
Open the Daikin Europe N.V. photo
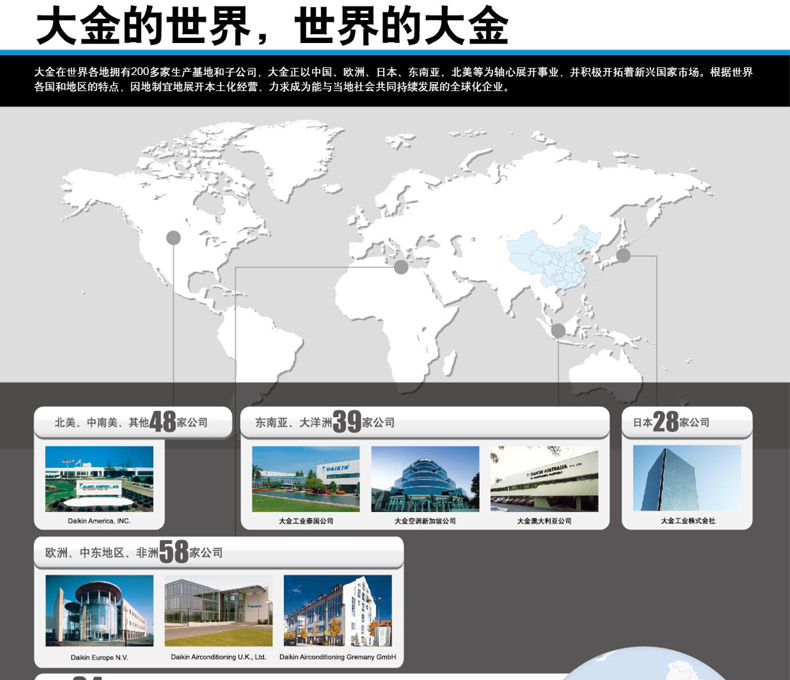(x=99, y=610)
